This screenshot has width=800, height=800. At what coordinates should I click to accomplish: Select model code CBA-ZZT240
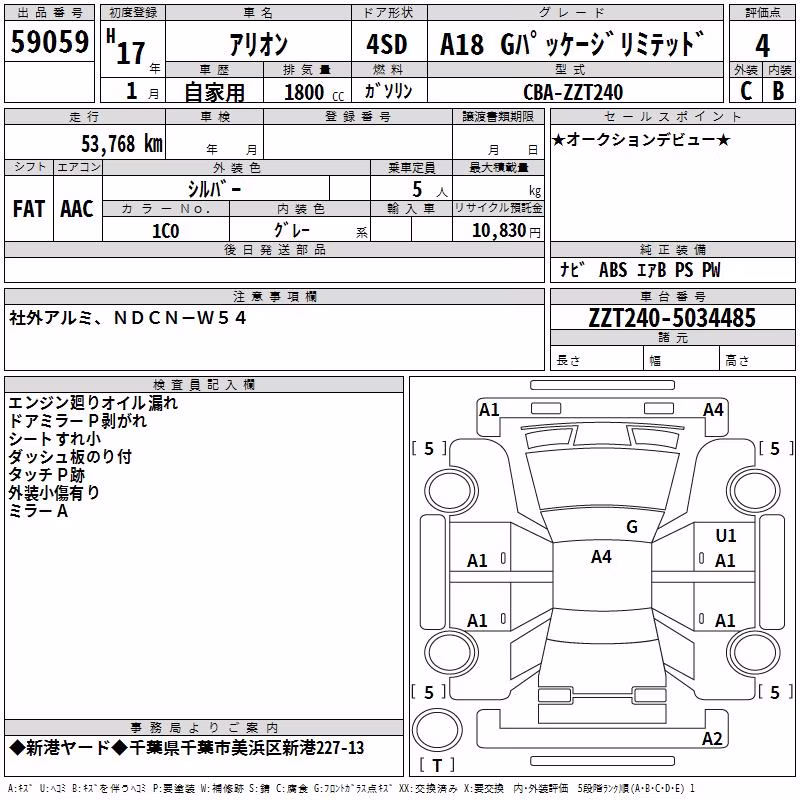pyautogui.click(x=573, y=92)
